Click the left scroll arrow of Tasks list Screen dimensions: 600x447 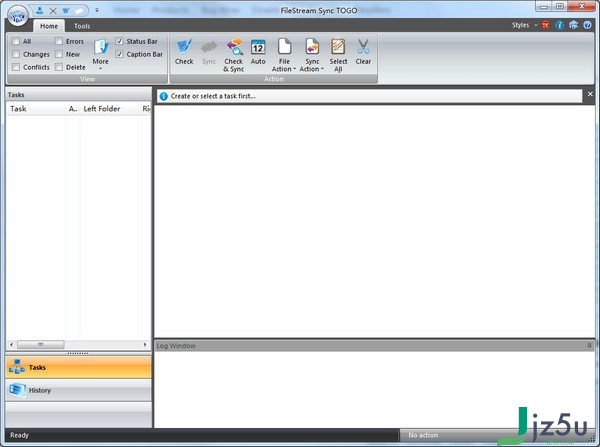11,344
